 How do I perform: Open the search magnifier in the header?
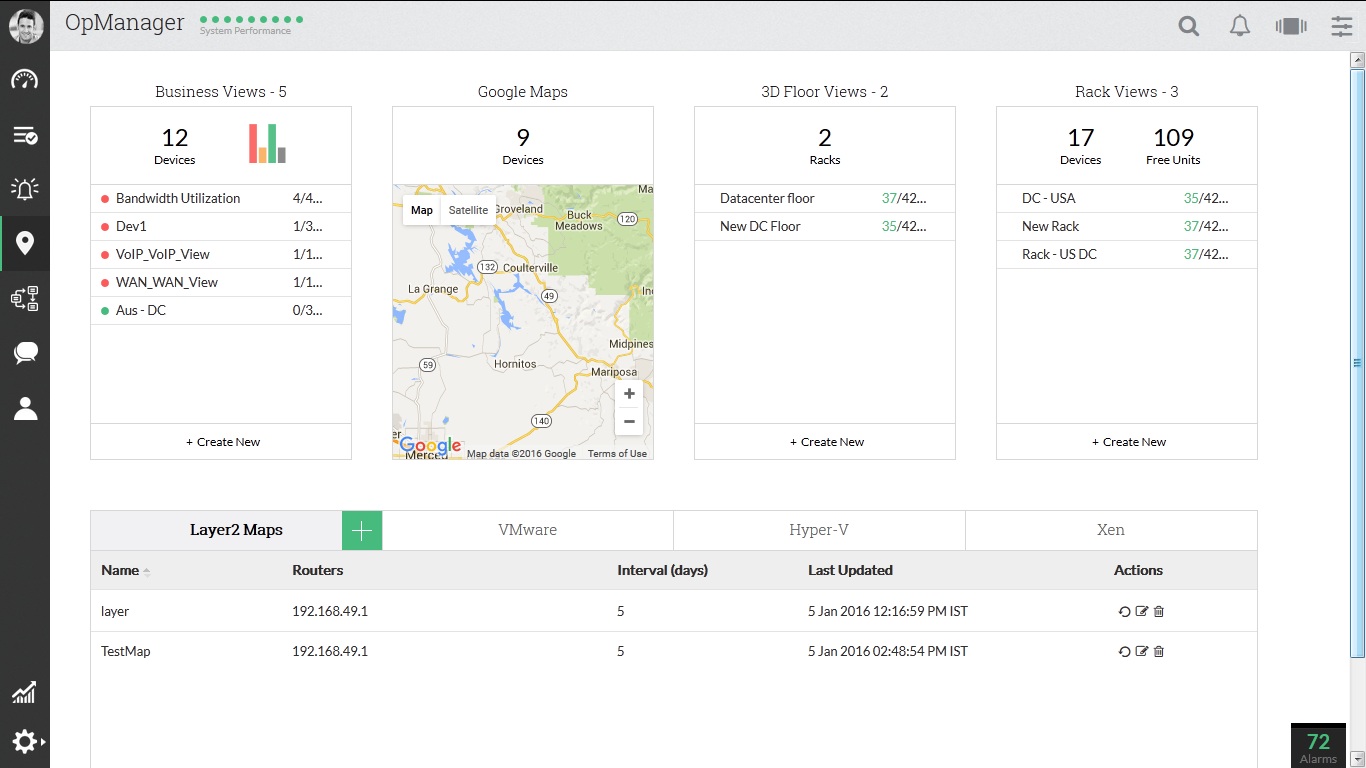pyautogui.click(x=1188, y=26)
